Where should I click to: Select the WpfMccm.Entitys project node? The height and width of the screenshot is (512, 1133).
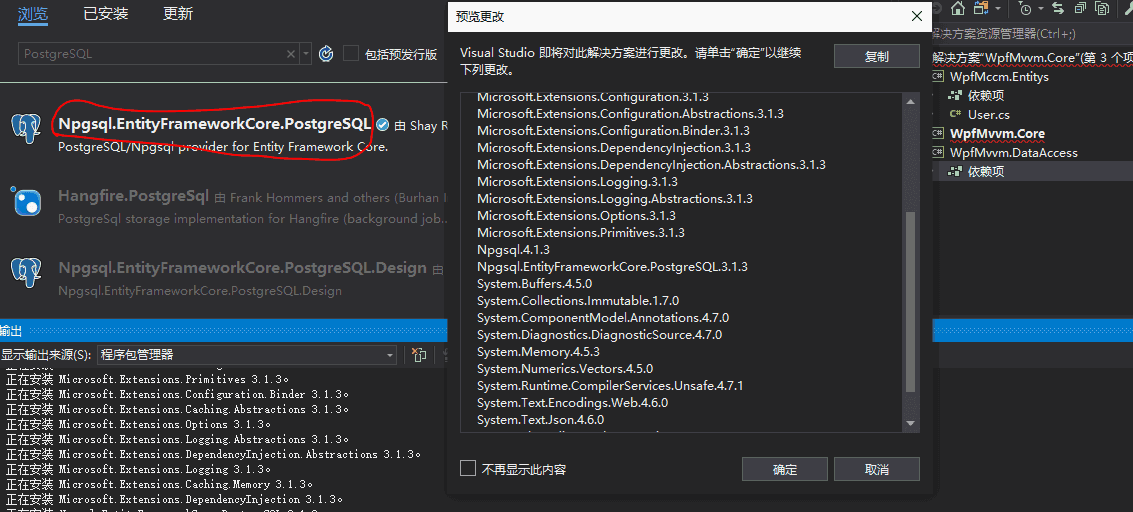point(999,77)
